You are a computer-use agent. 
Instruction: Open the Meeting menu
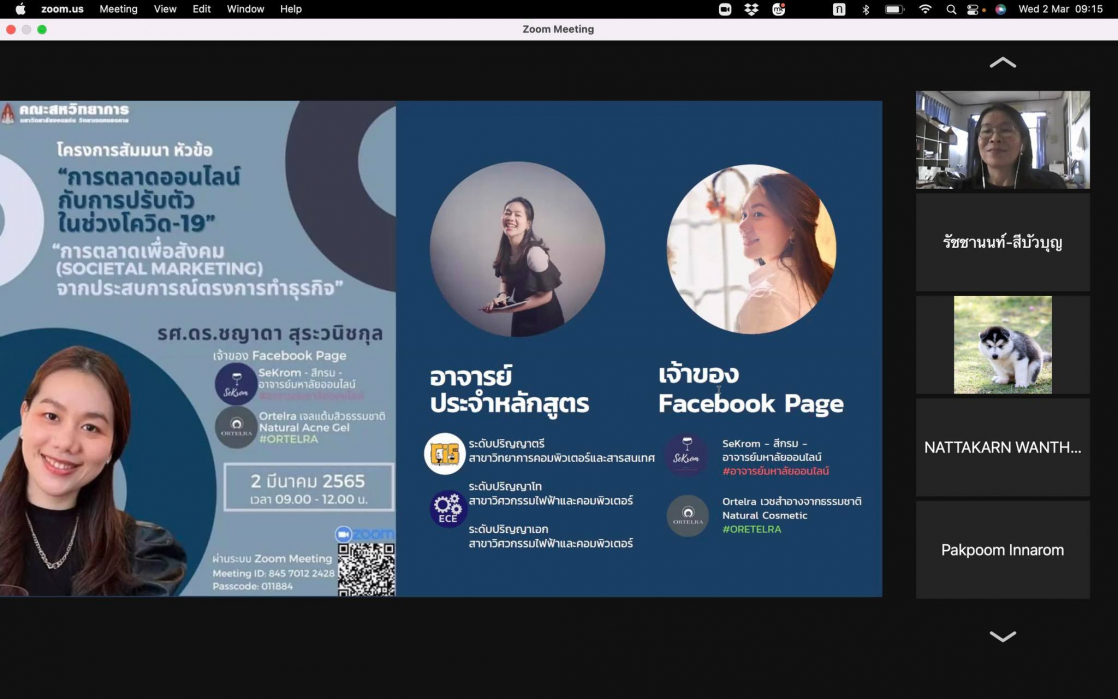pos(118,9)
